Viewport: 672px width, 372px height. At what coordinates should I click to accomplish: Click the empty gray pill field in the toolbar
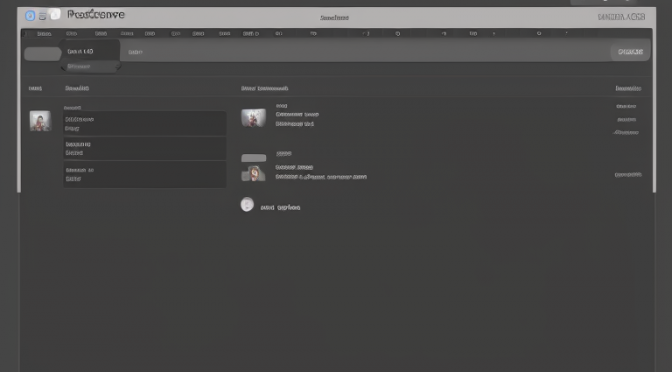[x=42, y=54]
